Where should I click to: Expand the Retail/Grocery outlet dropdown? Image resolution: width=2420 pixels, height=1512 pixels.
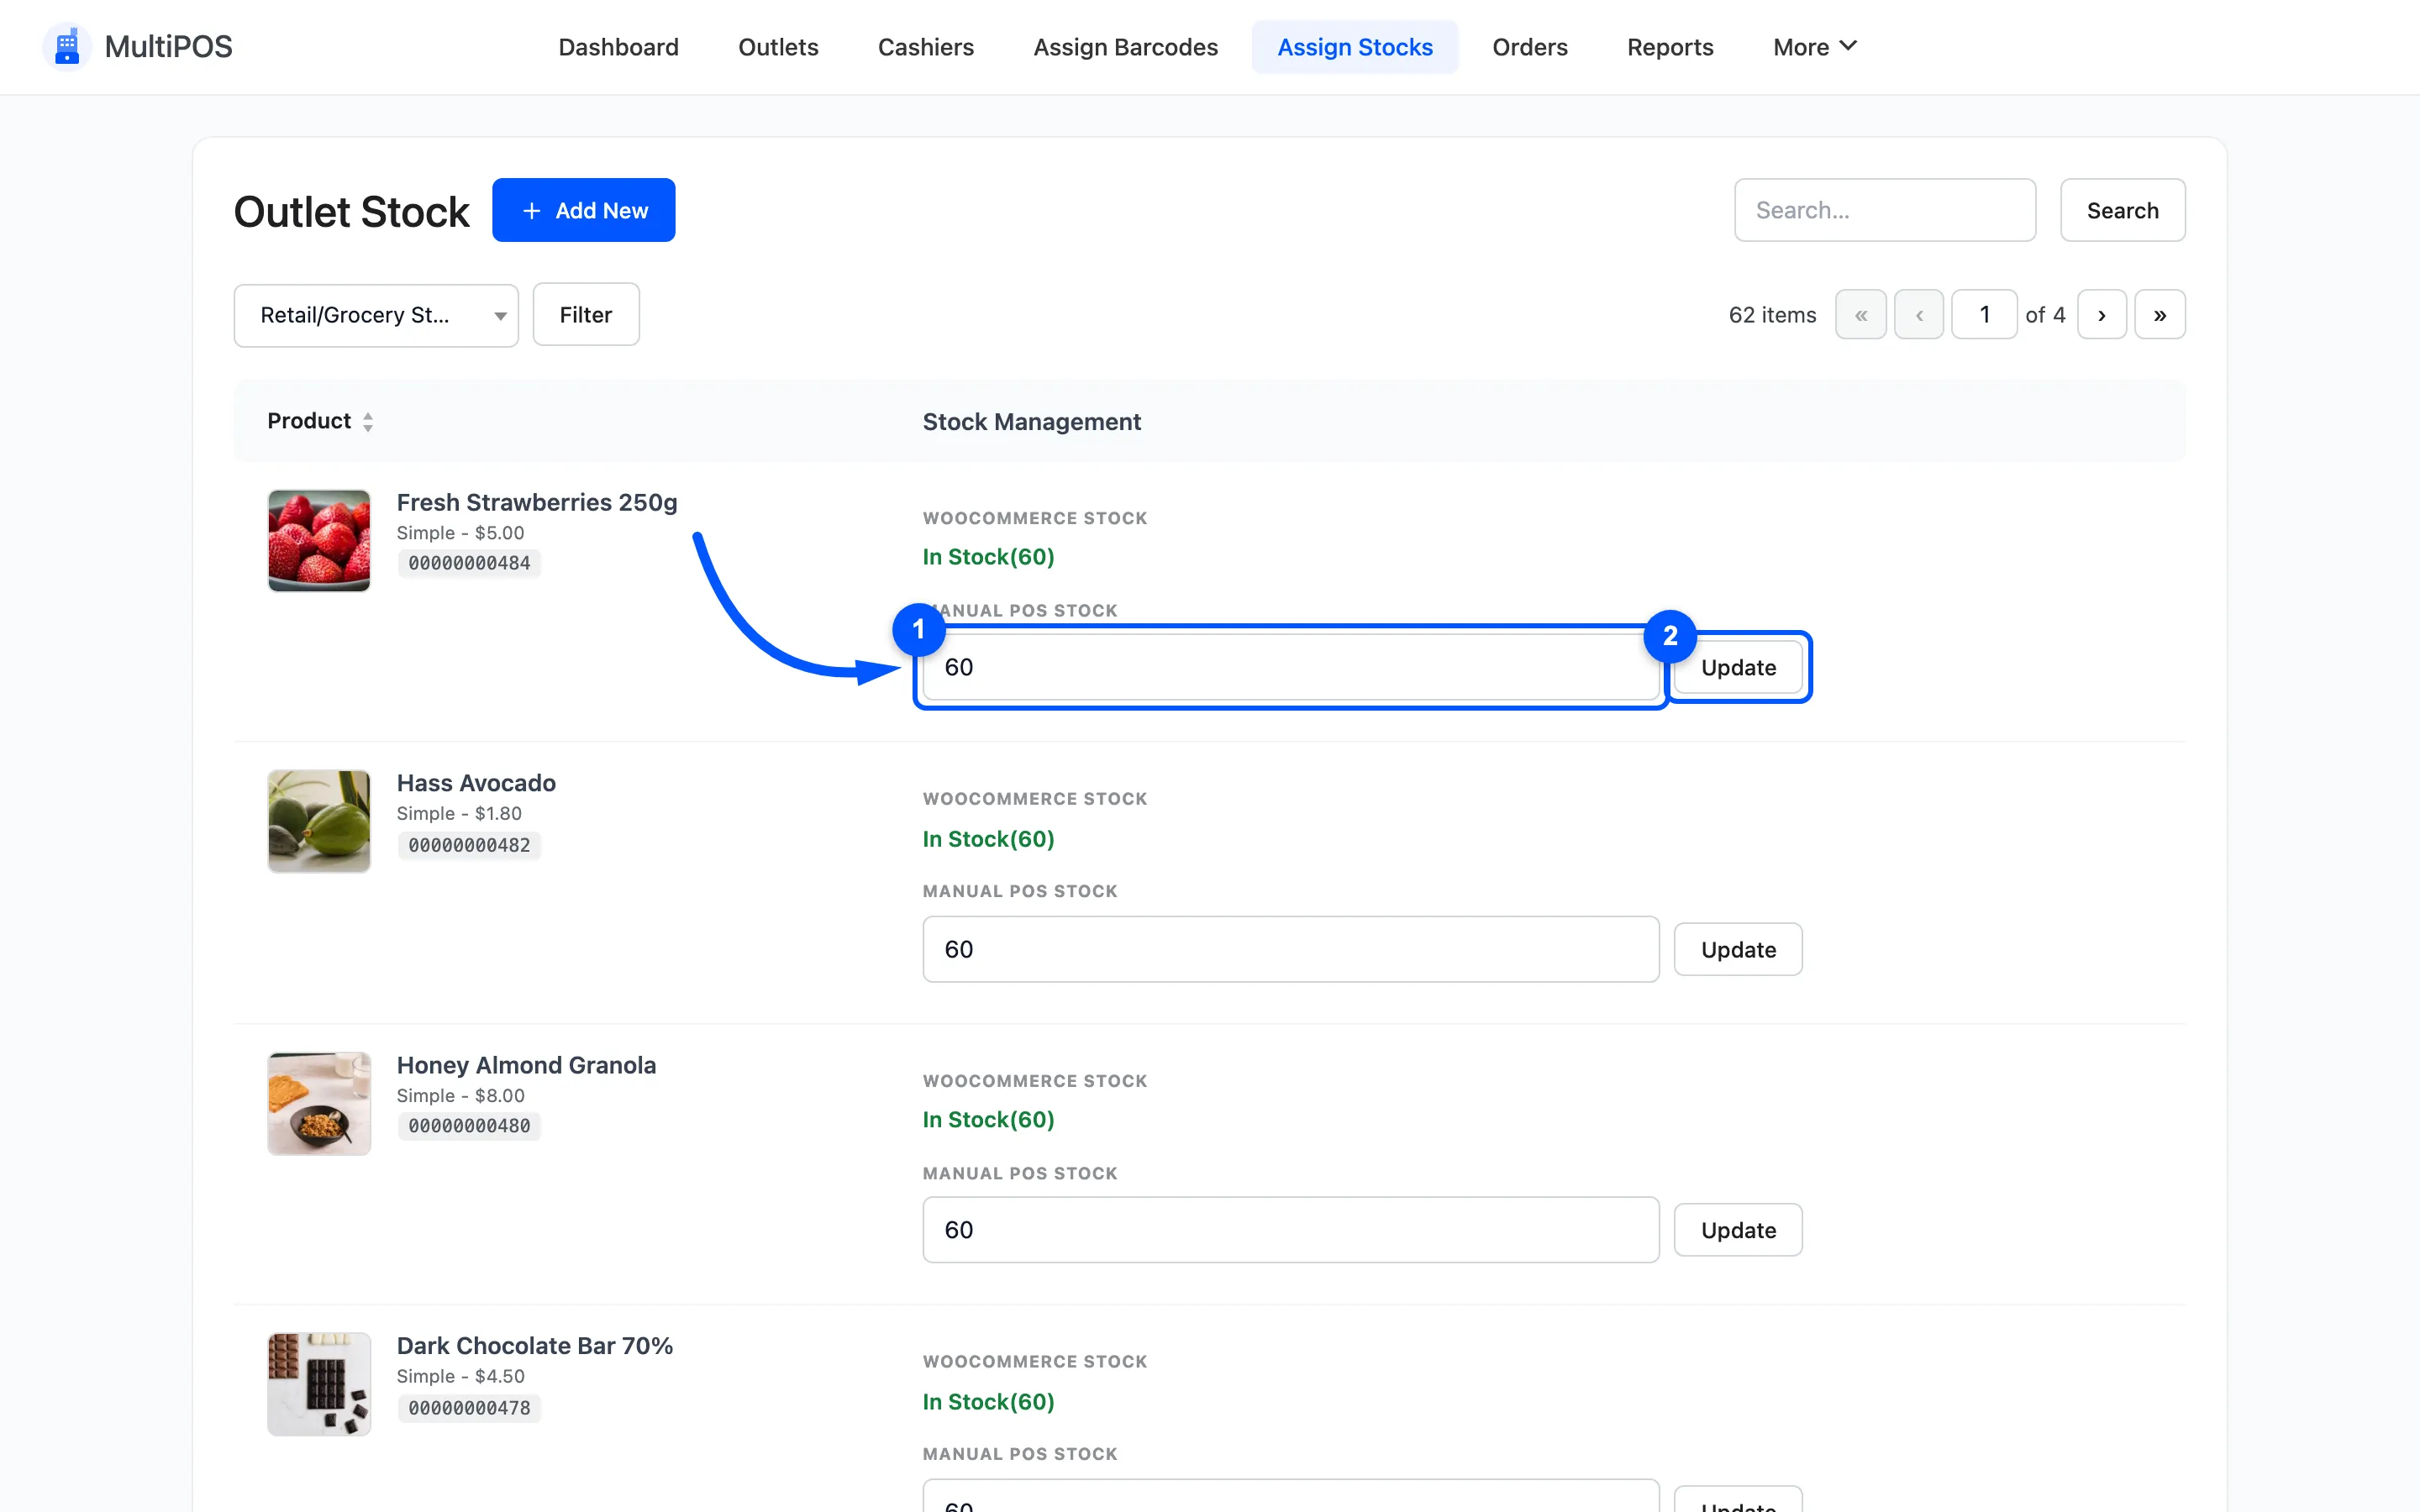tap(376, 316)
